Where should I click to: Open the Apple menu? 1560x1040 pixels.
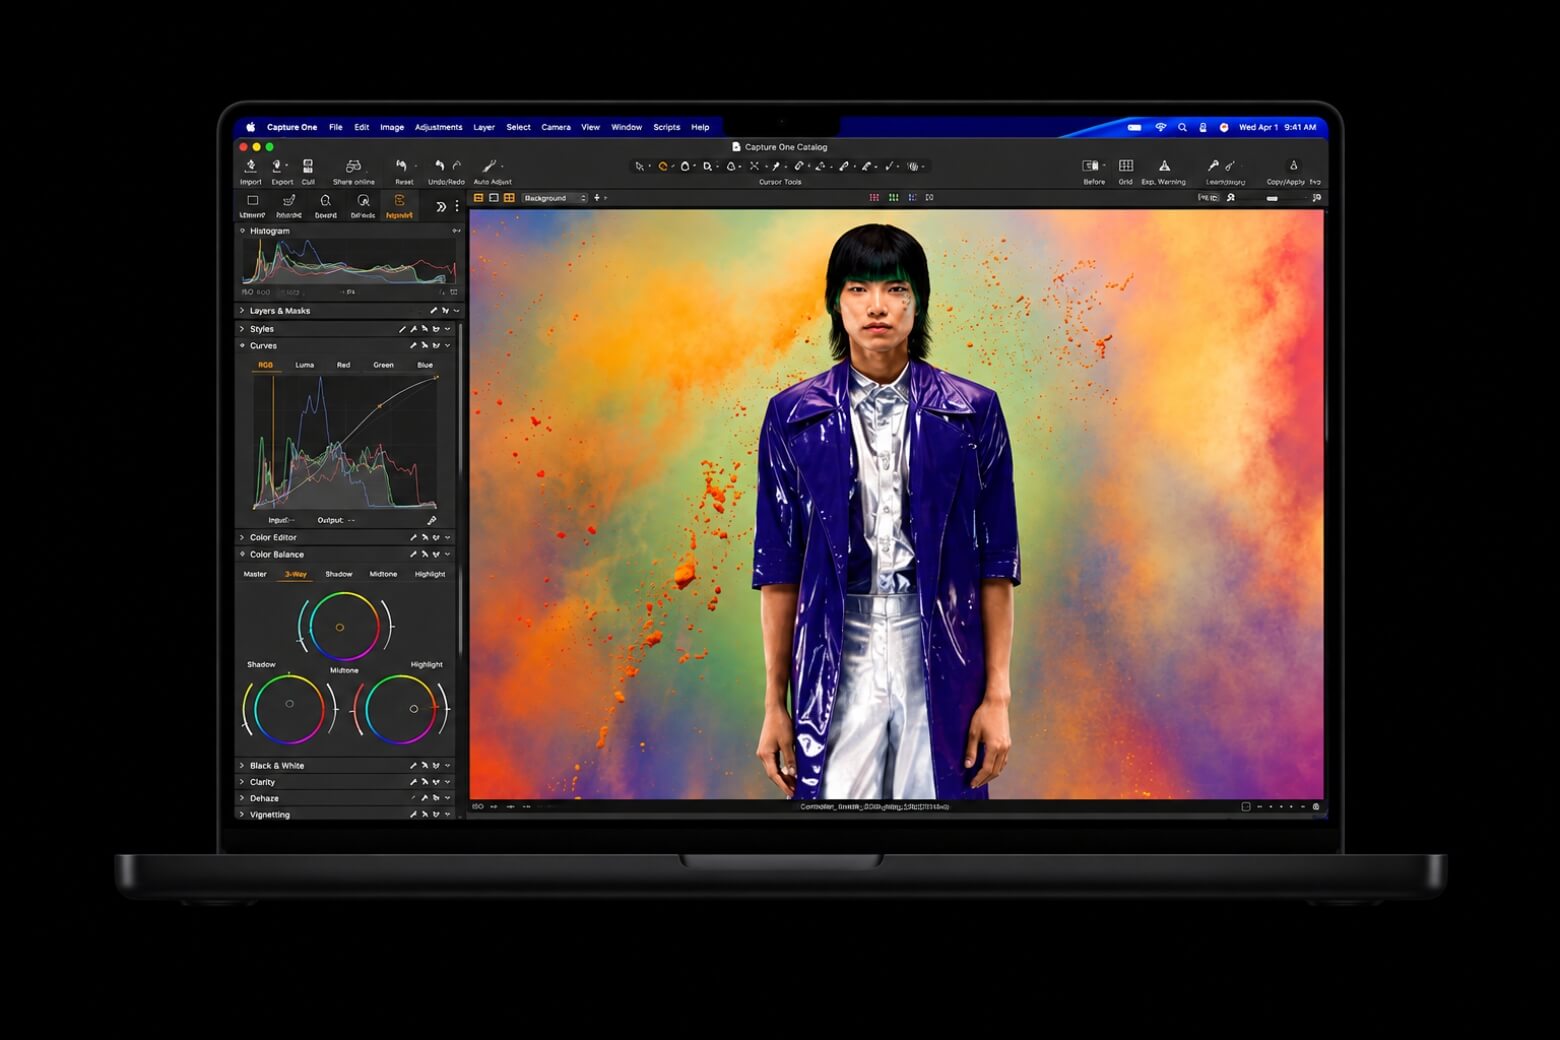pos(251,127)
